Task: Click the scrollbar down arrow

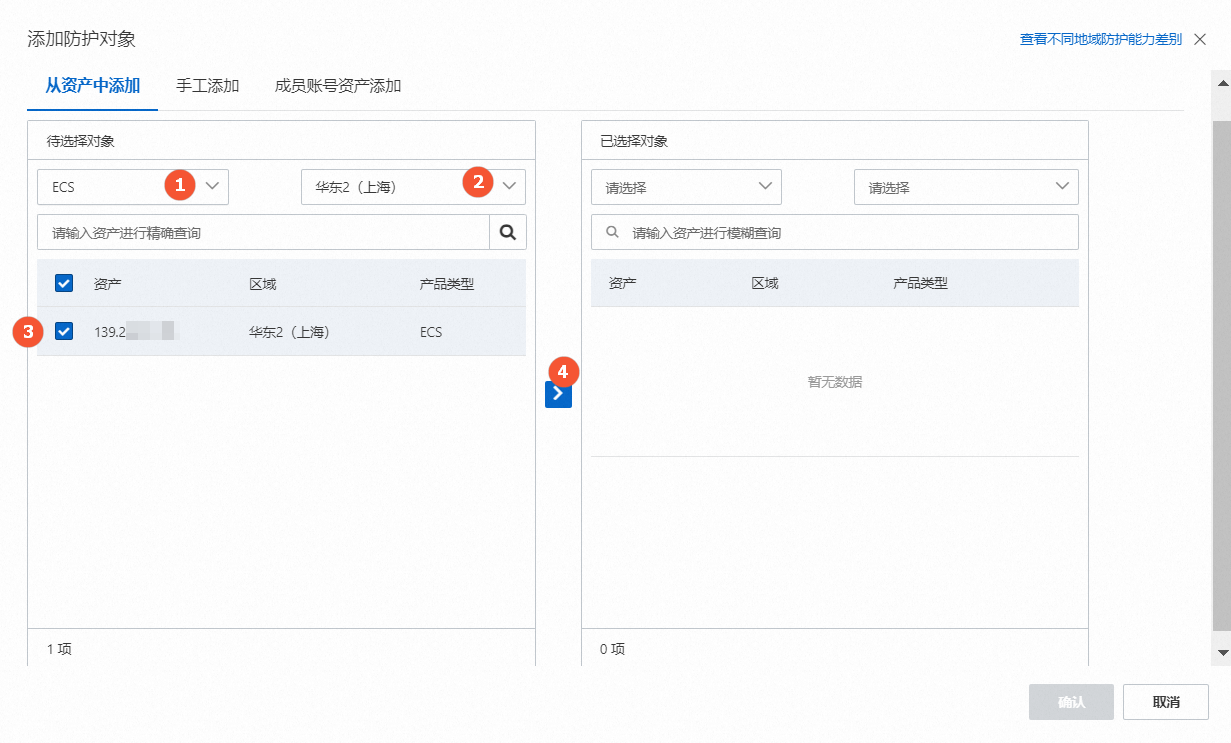Action: coord(1221,651)
